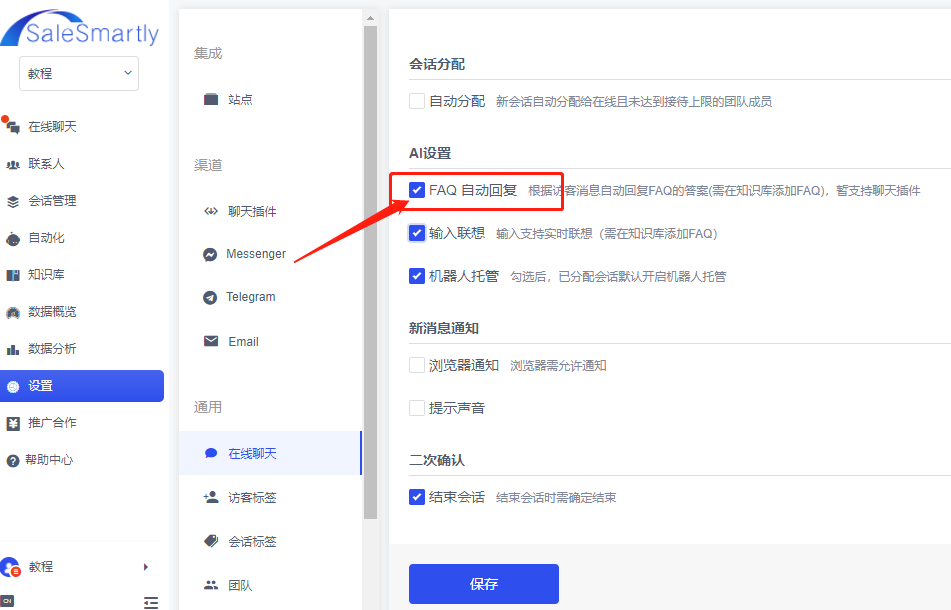Open 帮助中心 in the sidebar

point(82,460)
